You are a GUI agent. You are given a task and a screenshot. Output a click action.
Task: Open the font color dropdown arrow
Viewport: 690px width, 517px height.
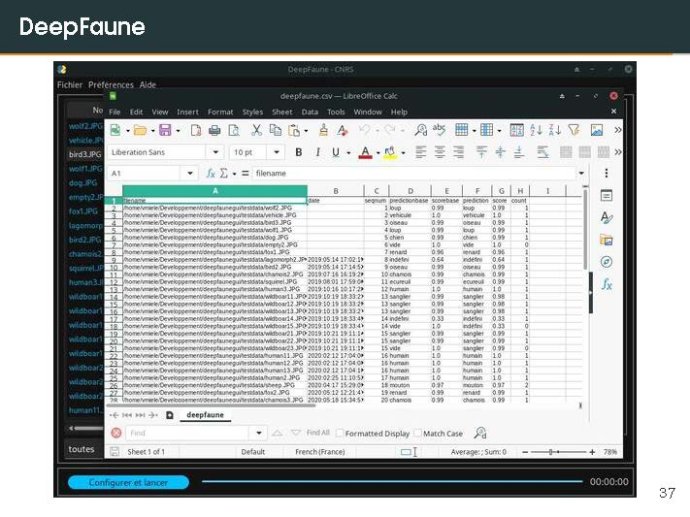point(378,153)
